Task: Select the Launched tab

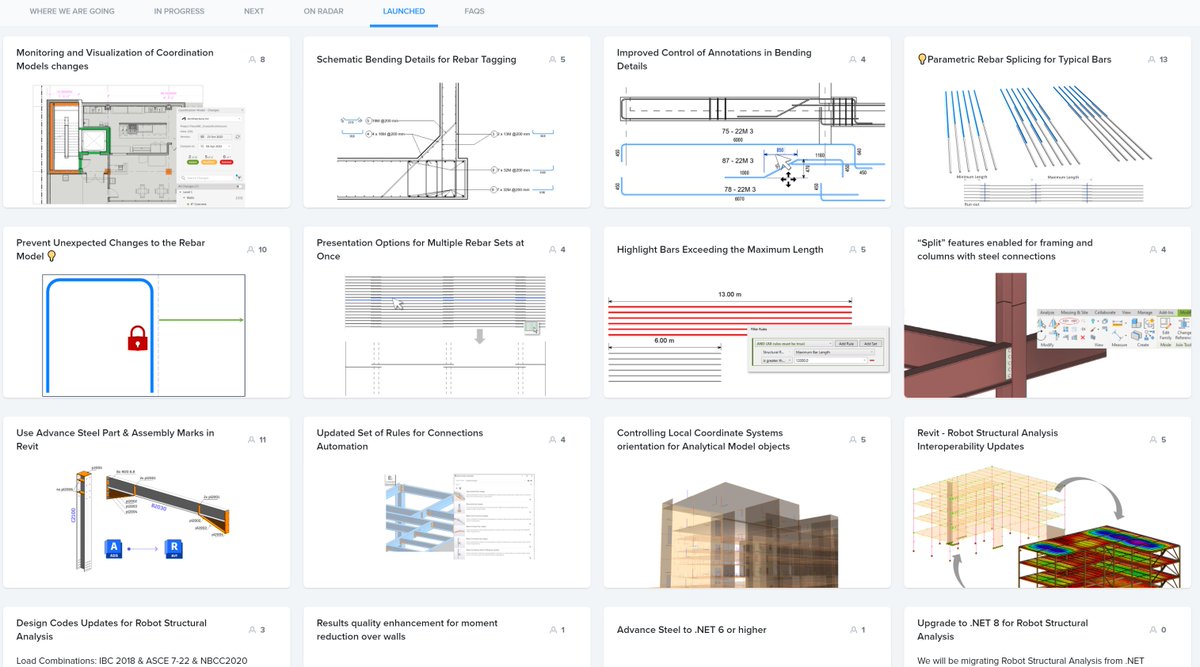Action: [404, 12]
